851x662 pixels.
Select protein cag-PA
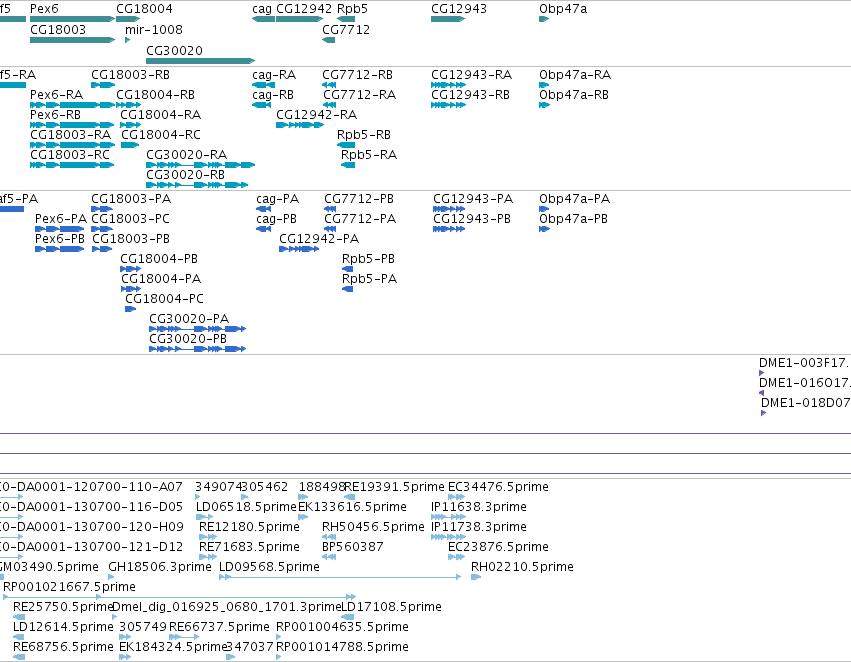(x=277, y=199)
